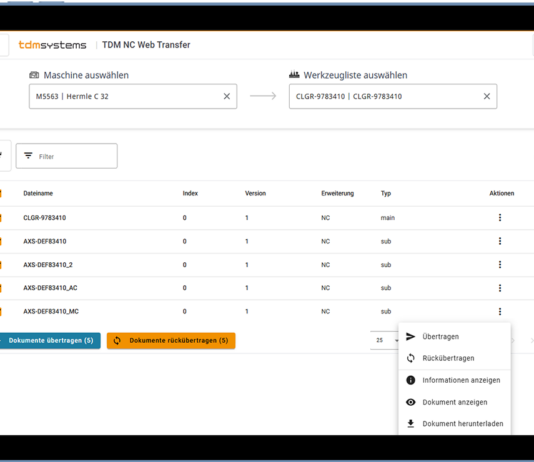Click the download icon for Dokument herunterladen
The height and width of the screenshot is (462, 534).
click(x=411, y=424)
